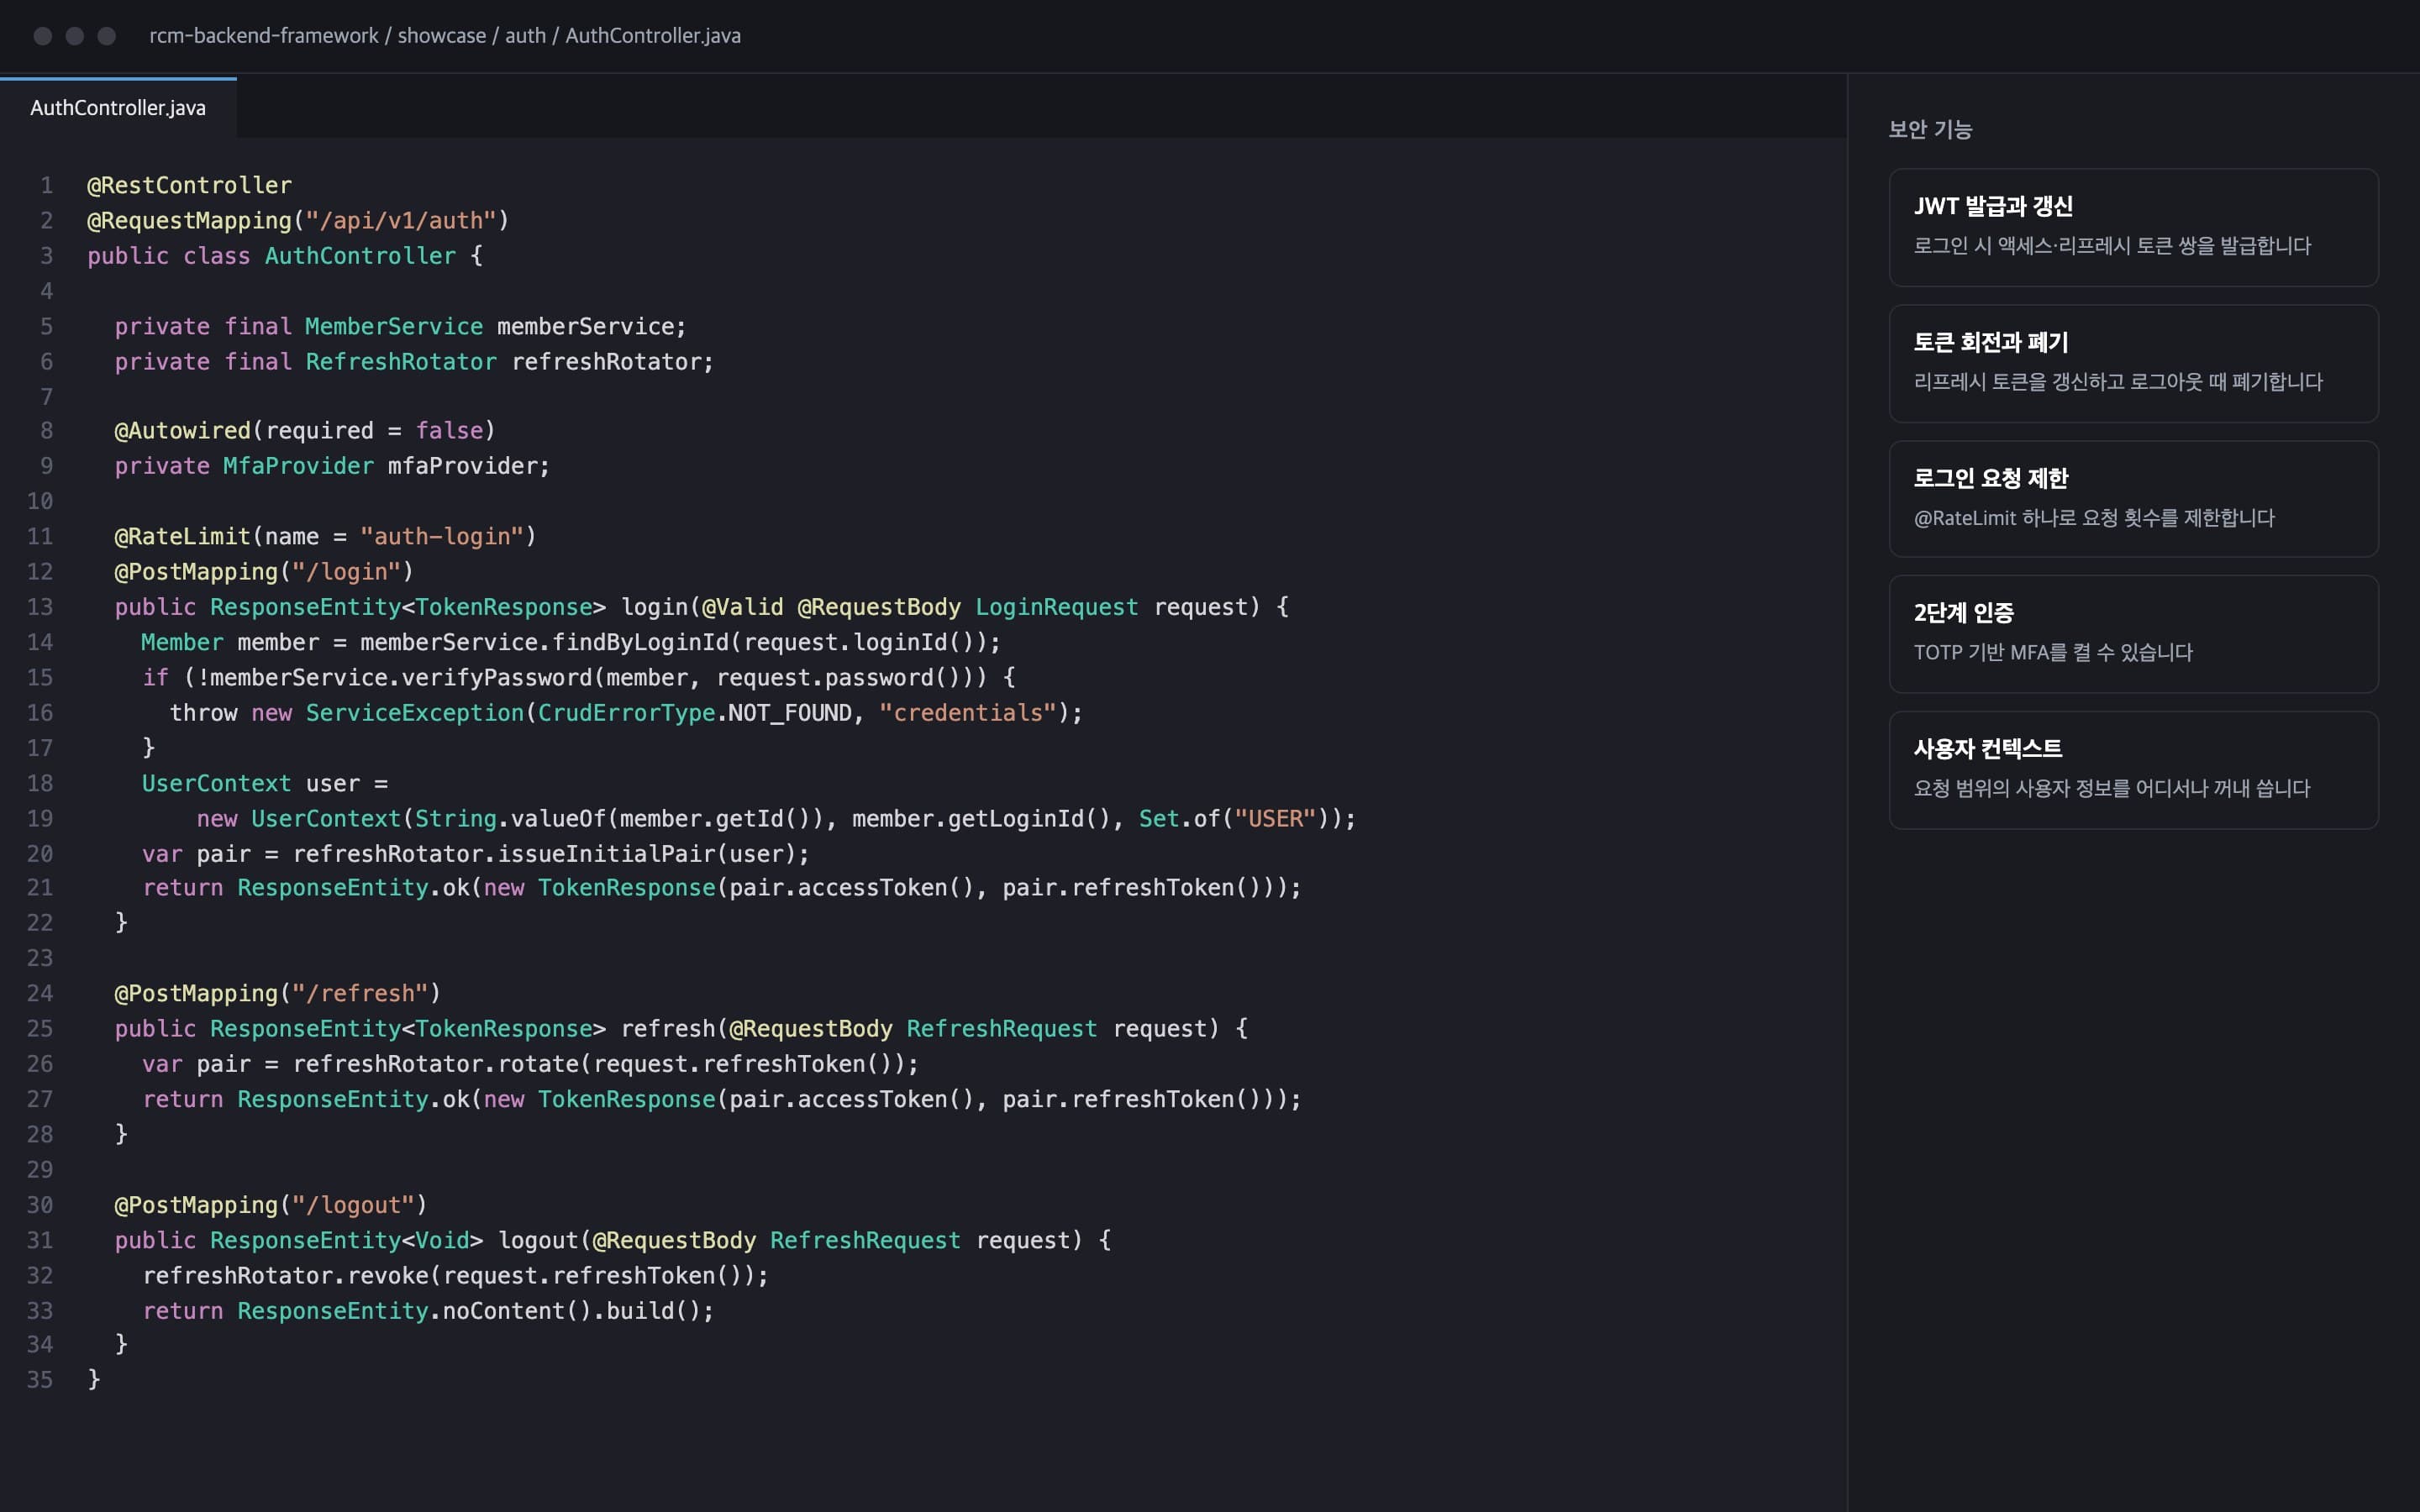Image resolution: width=2420 pixels, height=1512 pixels.
Task: Click the "/login" string on line 12
Action: point(346,571)
